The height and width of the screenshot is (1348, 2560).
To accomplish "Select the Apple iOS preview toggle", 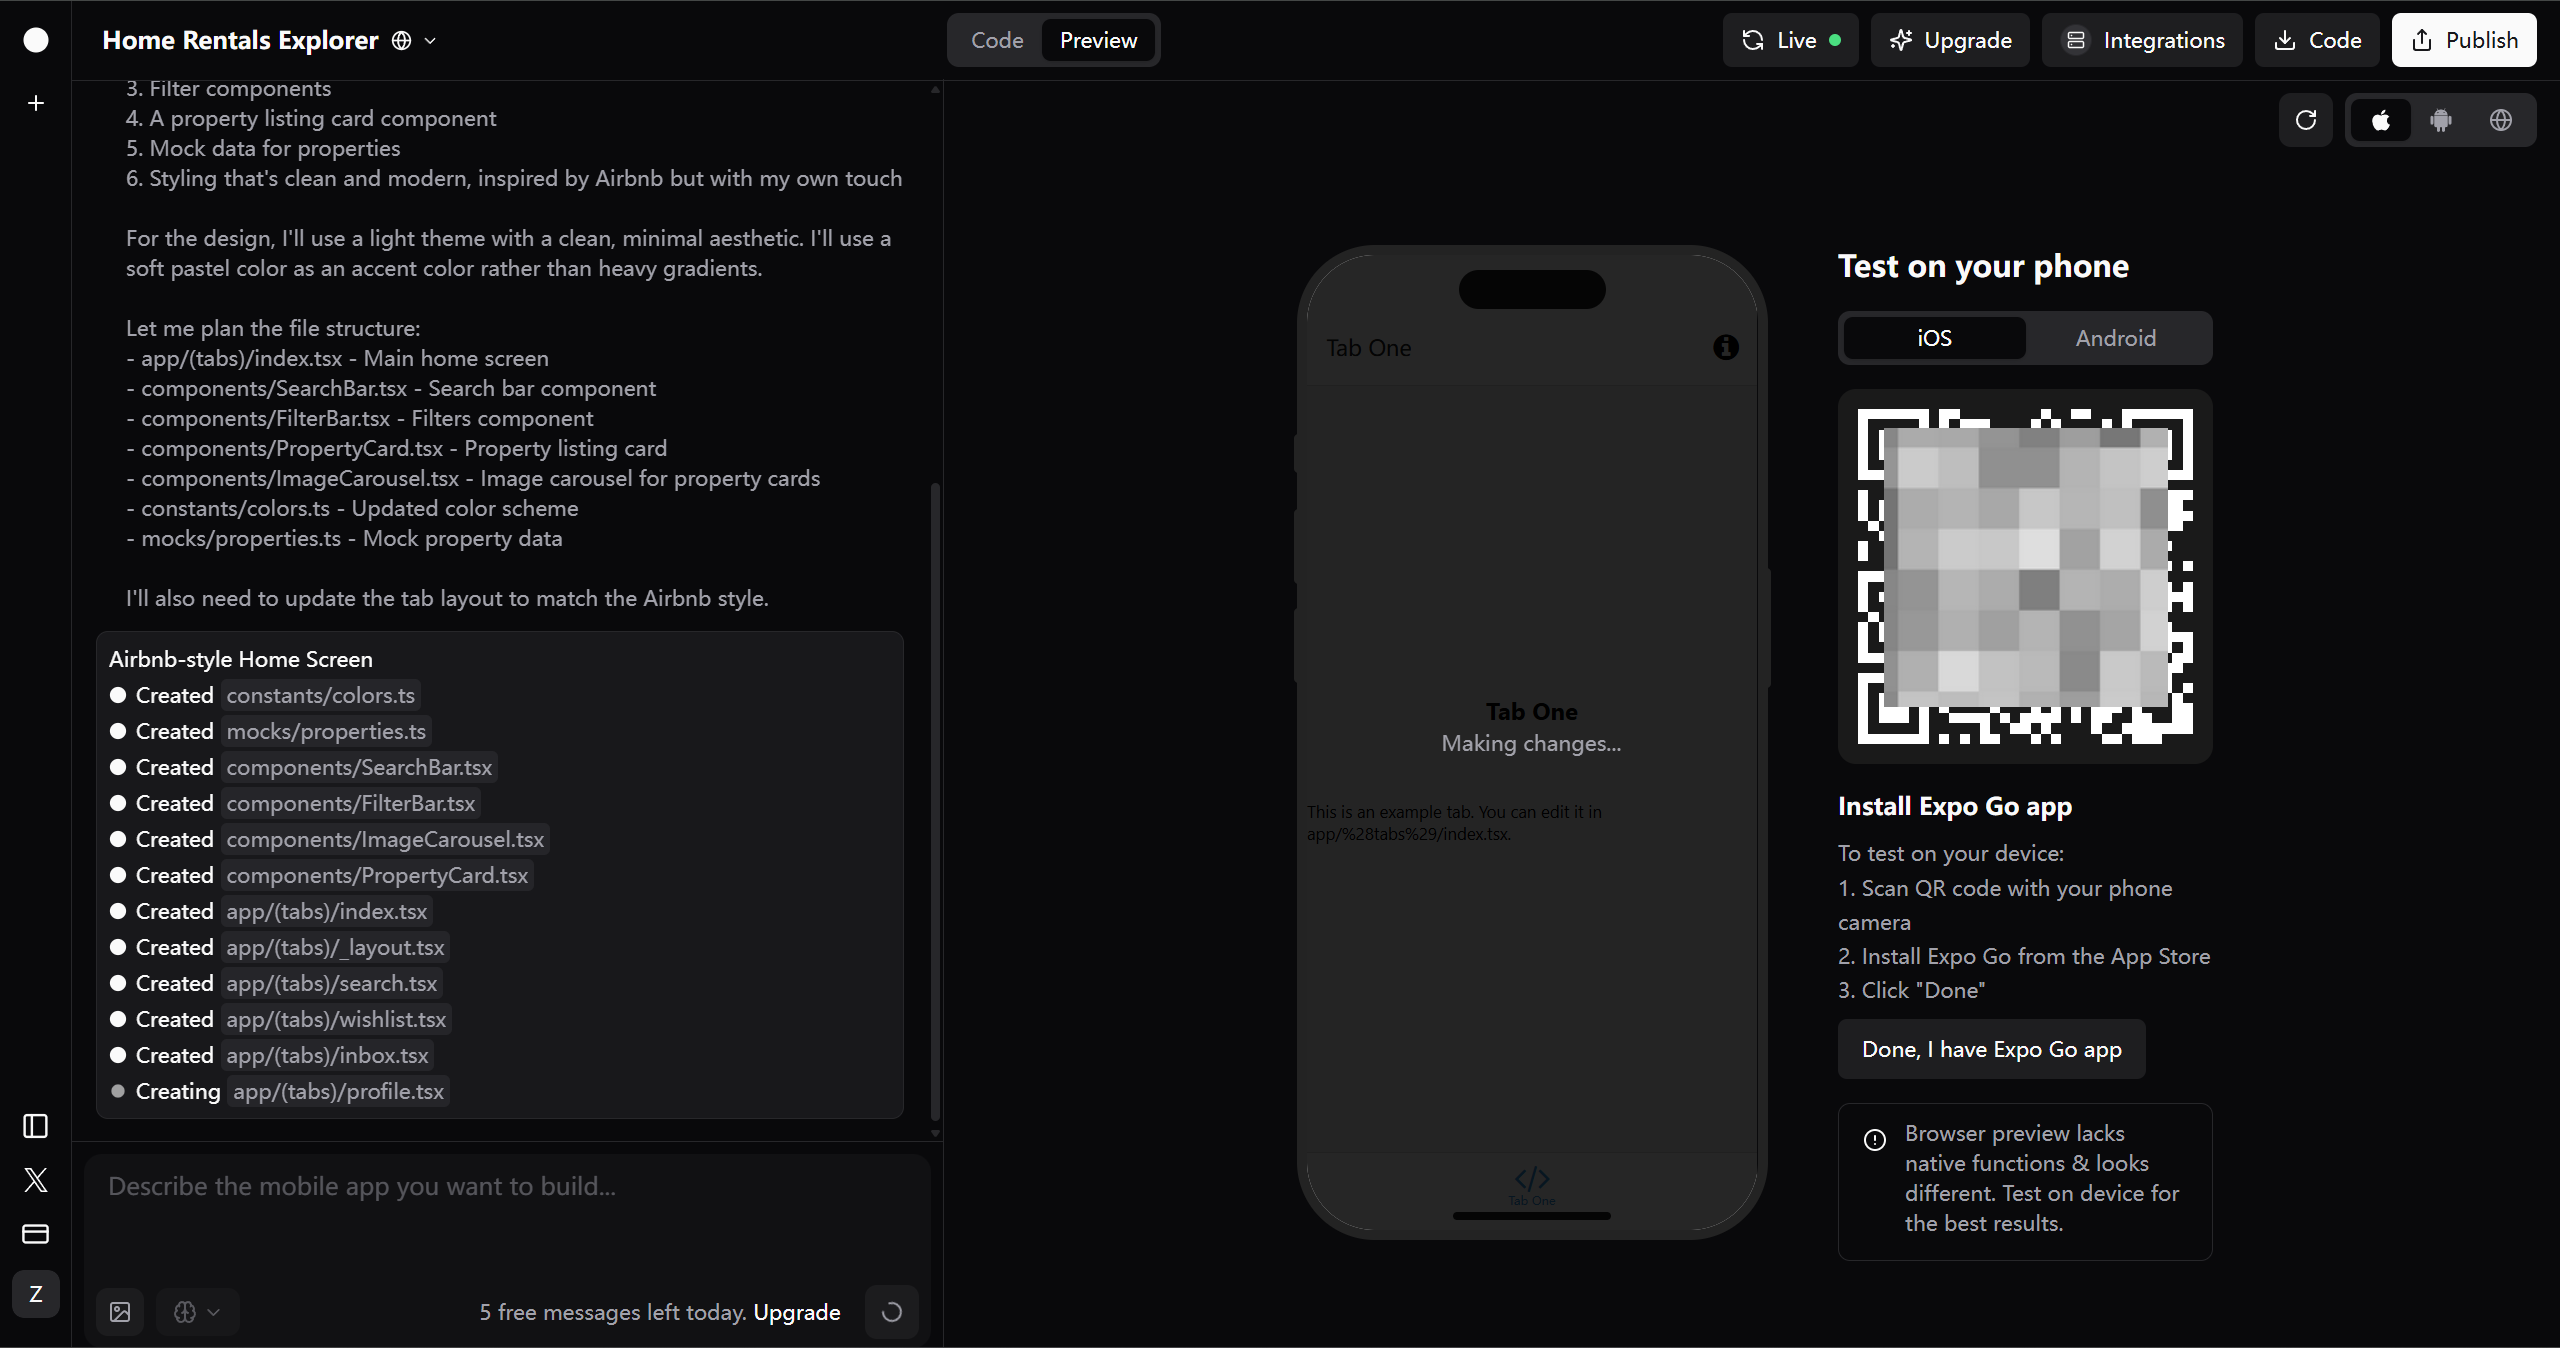I will [2381, 120].
